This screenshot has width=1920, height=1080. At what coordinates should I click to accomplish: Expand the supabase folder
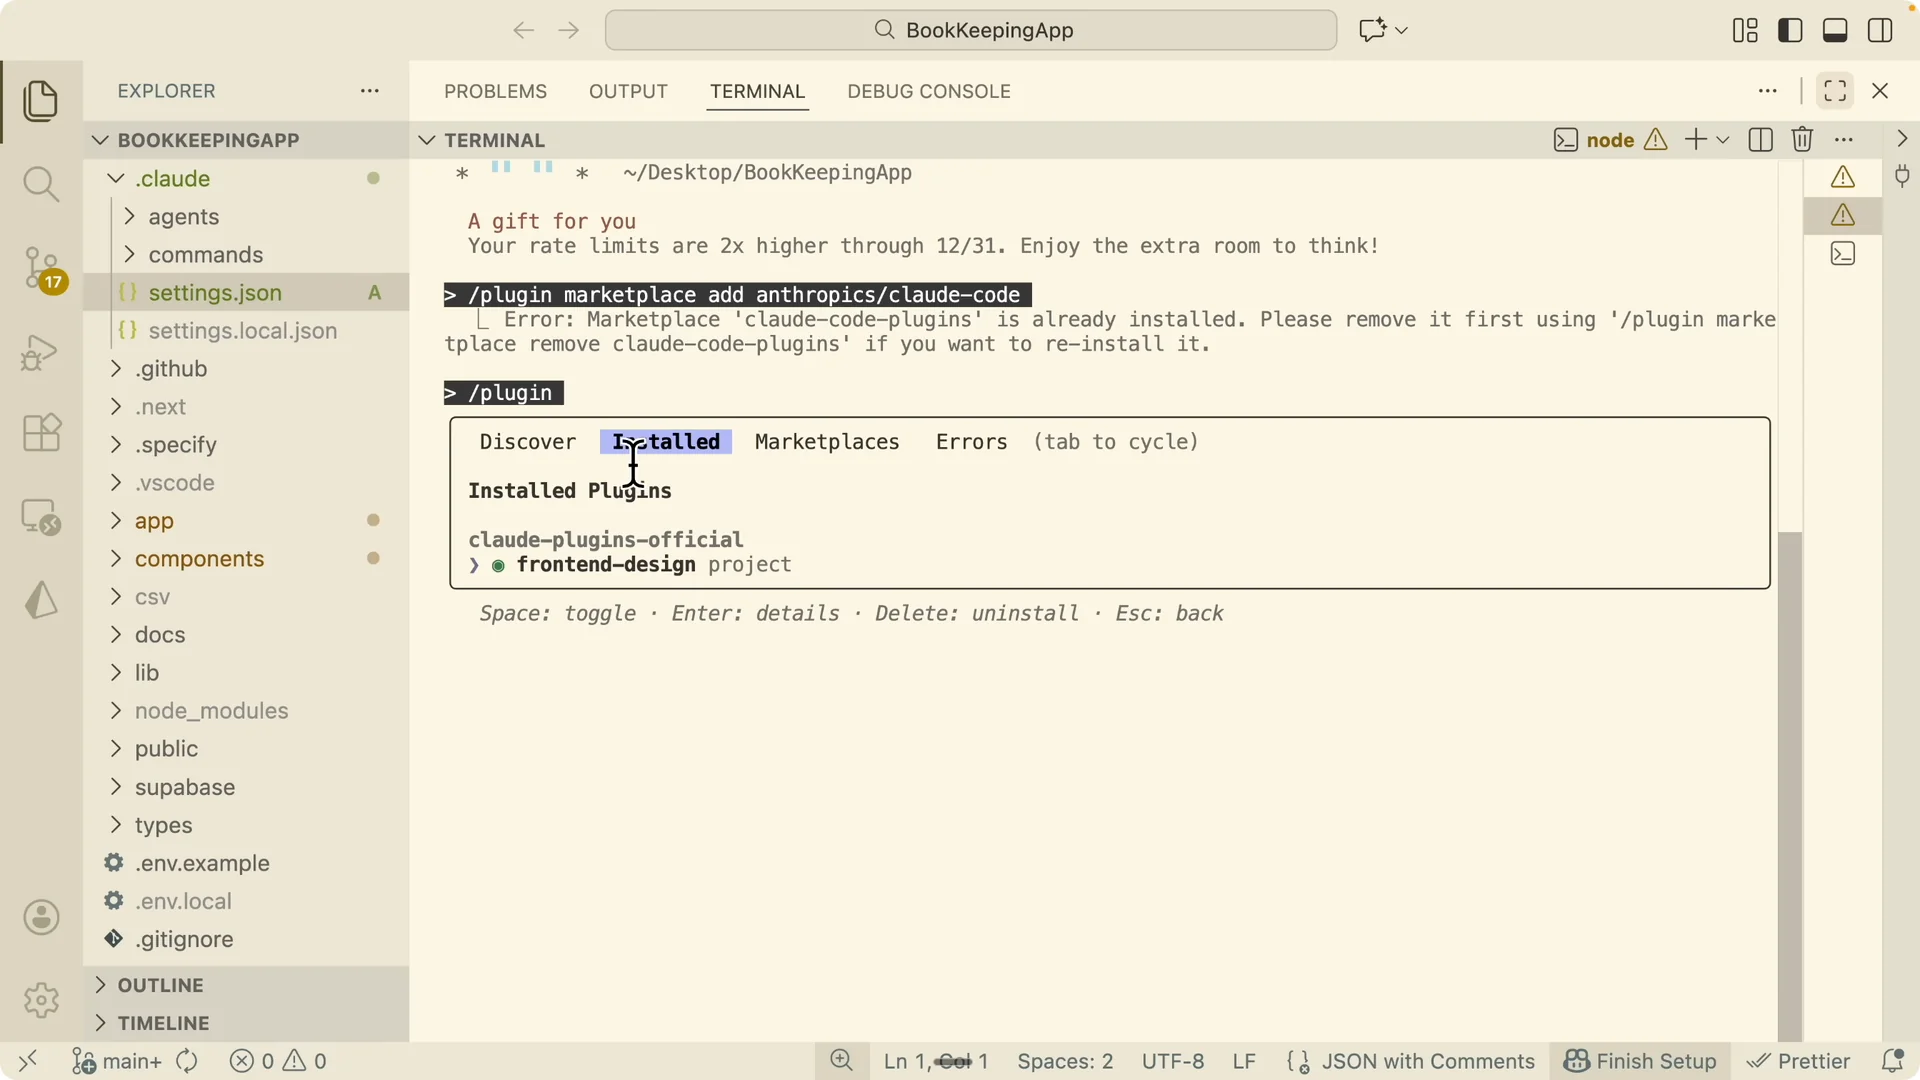(x=185, y=787)
